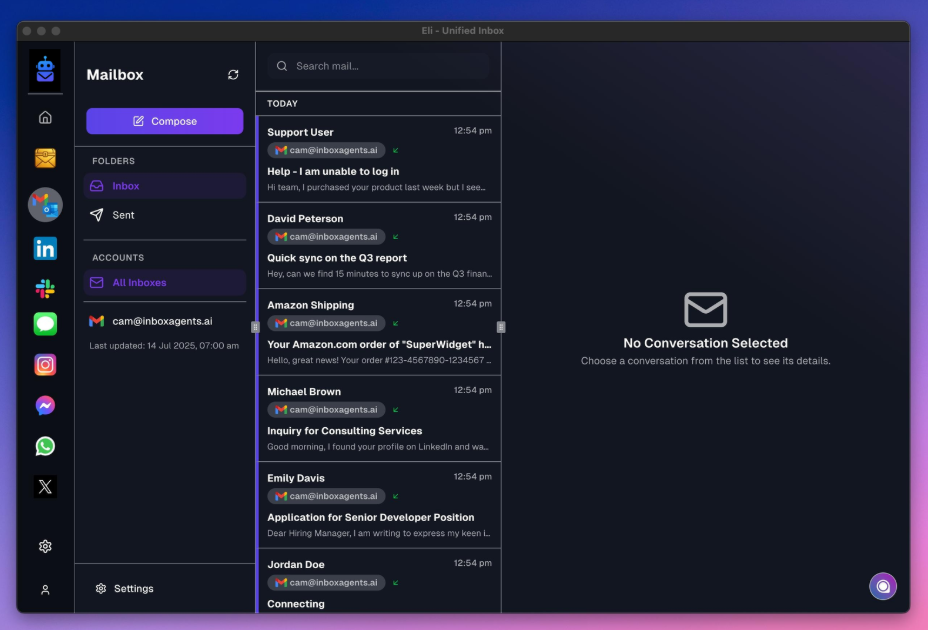Click the No Conversation Selected envelope icon
The height and width of the screenshot is (630, 928).
pyautogui.click(x=705, y=309)
